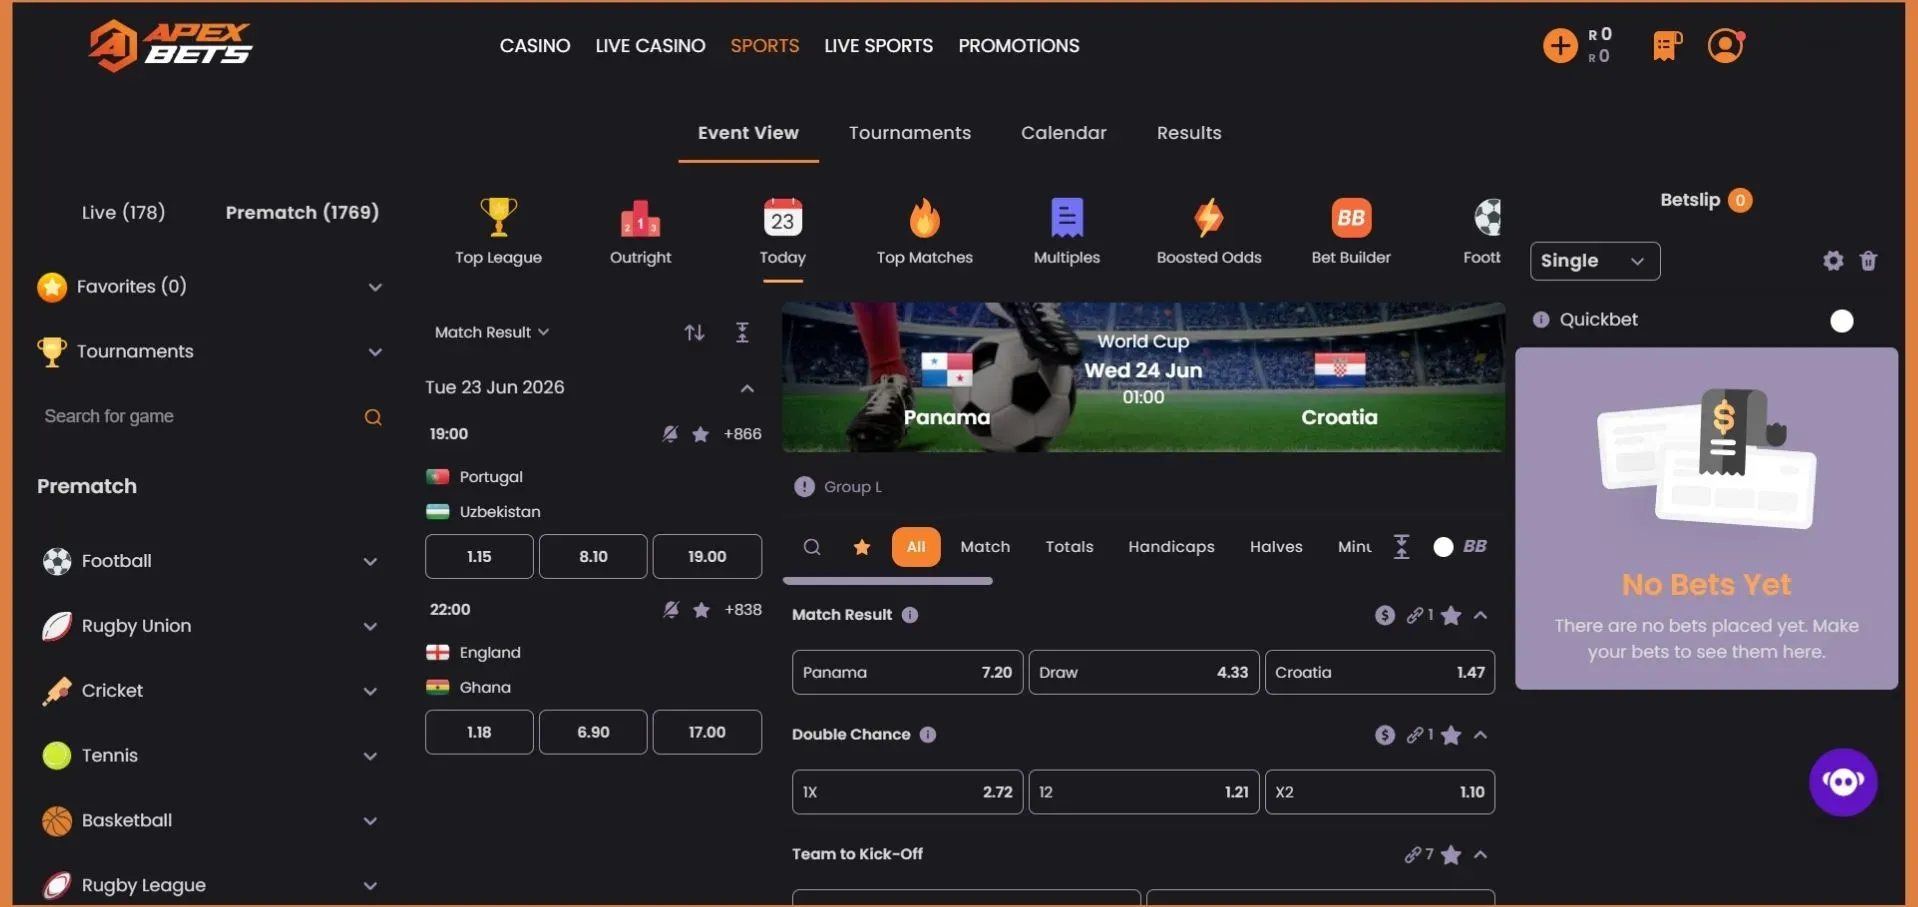The image size is (1918, 907).
Task: Switch to the Tournaments tab
Action: [x=909, y=133]
